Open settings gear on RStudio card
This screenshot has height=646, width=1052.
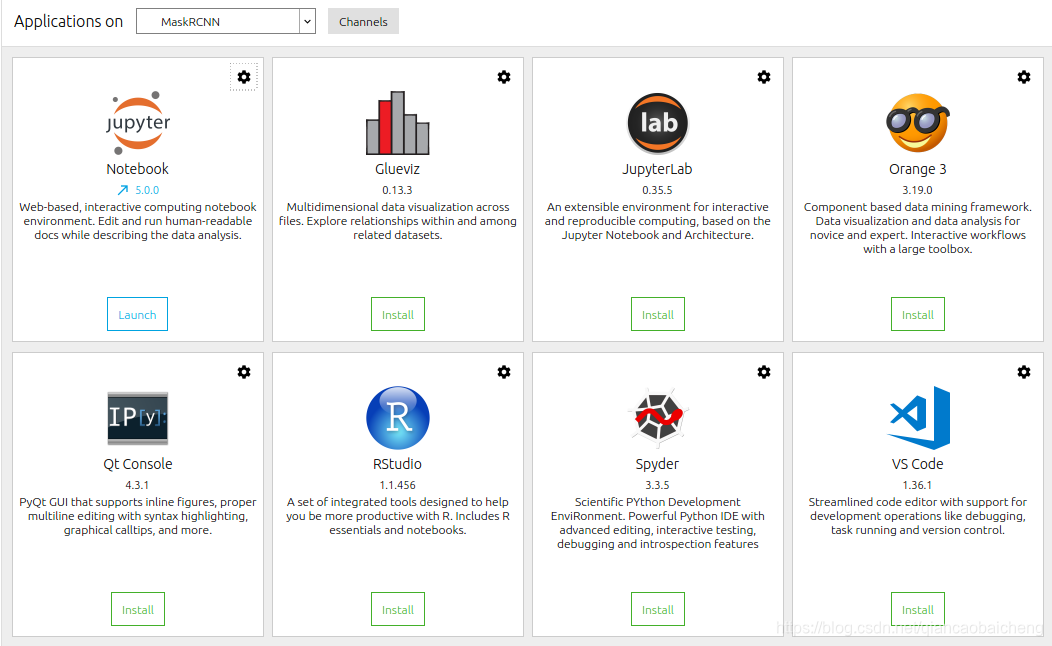pos(504,372)
